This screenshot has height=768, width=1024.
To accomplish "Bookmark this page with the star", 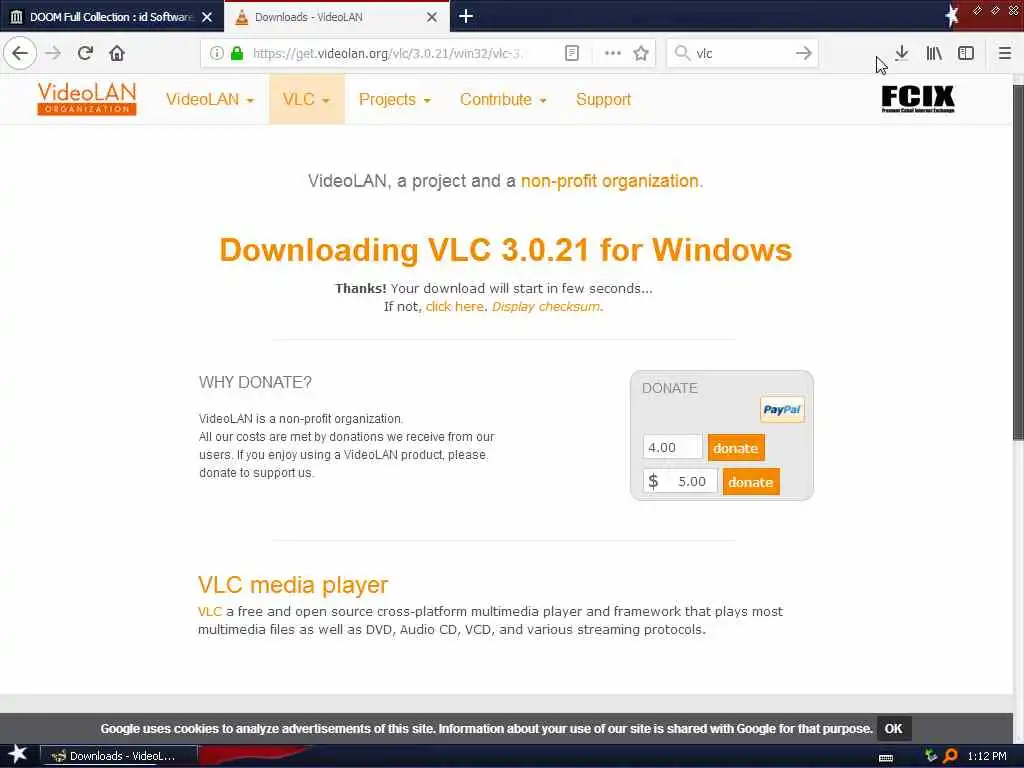I will click(641, 53).
